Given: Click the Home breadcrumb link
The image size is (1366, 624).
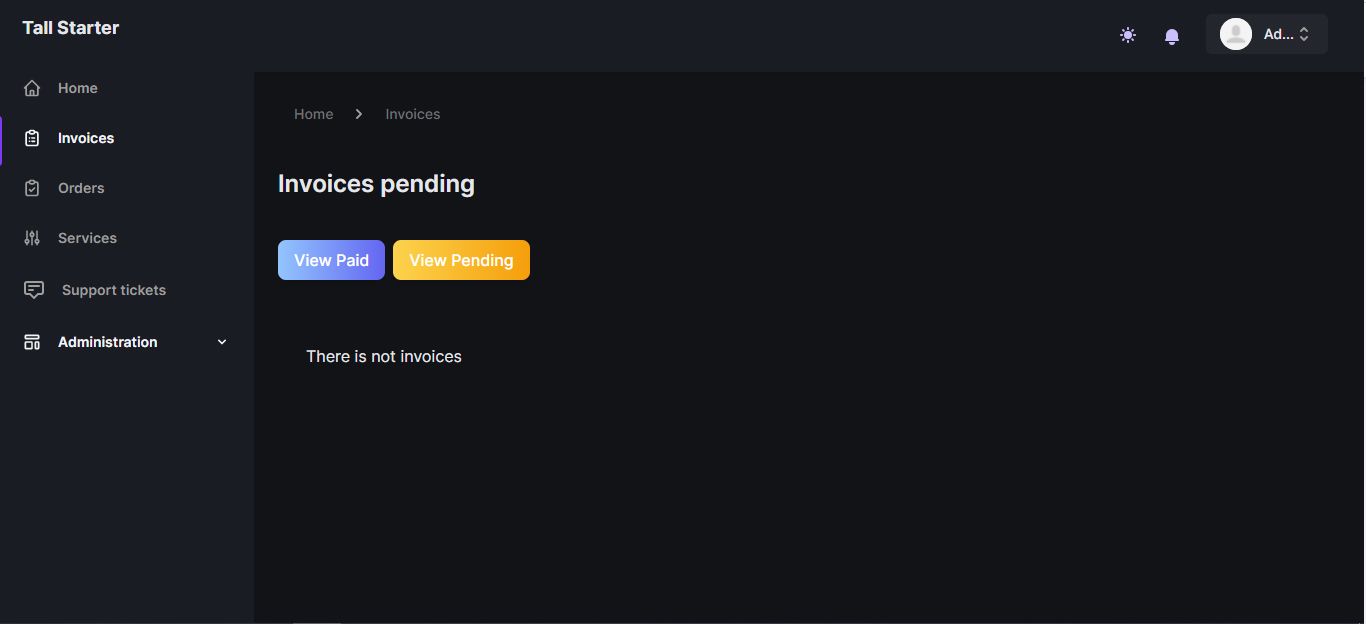Looking at the screenshot, I should 313,114.
